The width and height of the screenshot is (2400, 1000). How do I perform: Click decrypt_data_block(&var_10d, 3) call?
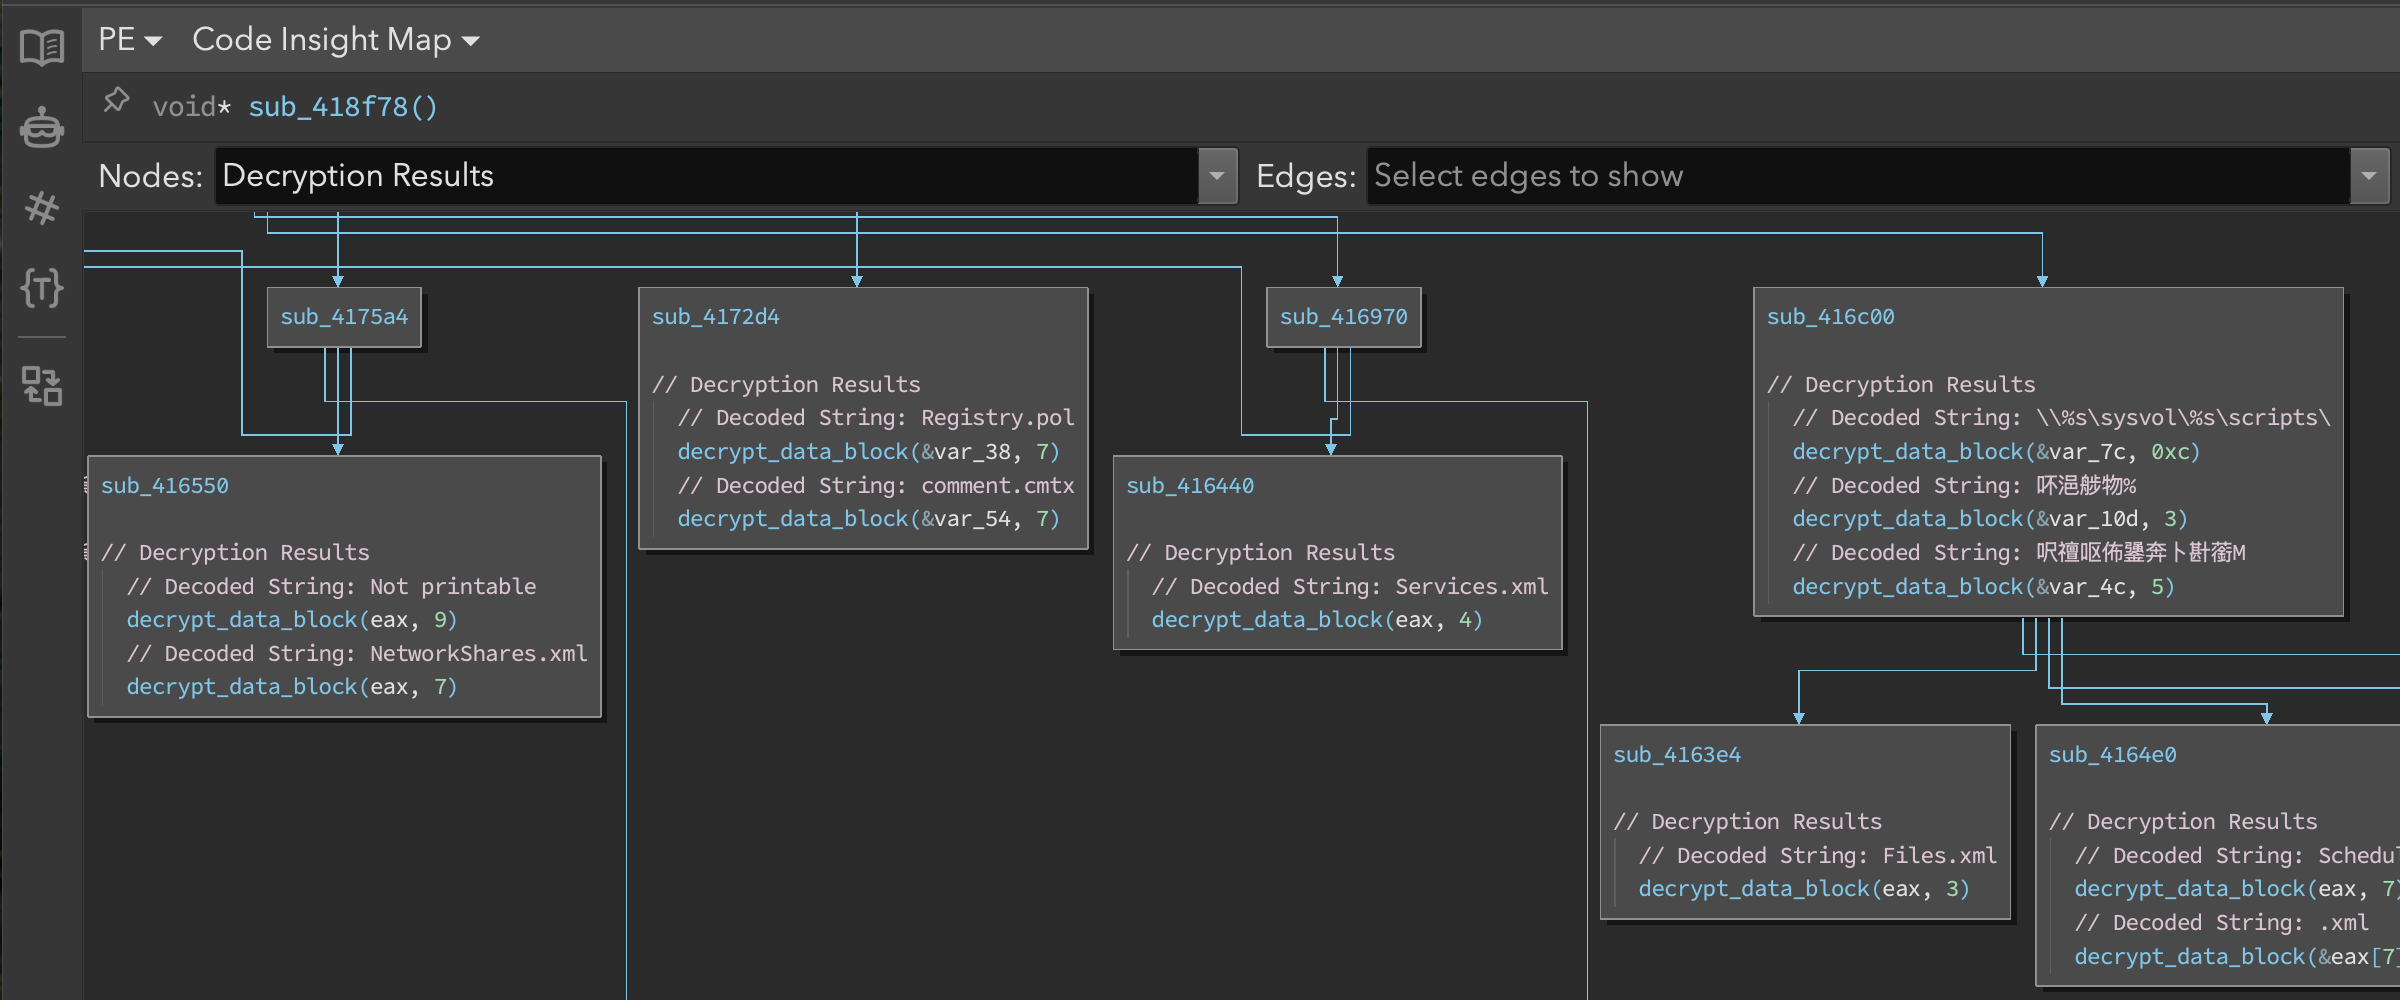pyautogui.click(x=1990, y=519)
